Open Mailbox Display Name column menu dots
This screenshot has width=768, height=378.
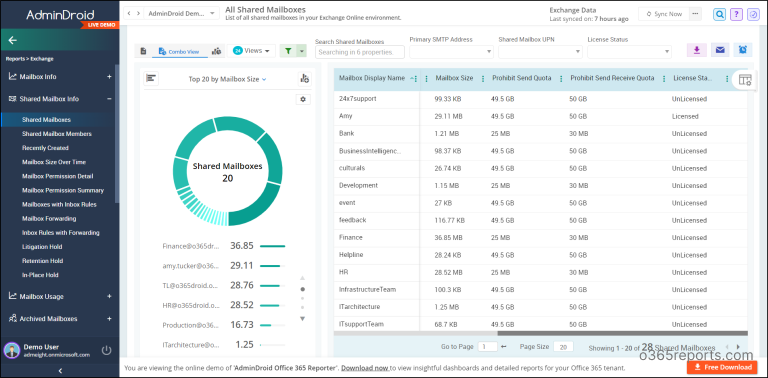pos(416,79)
